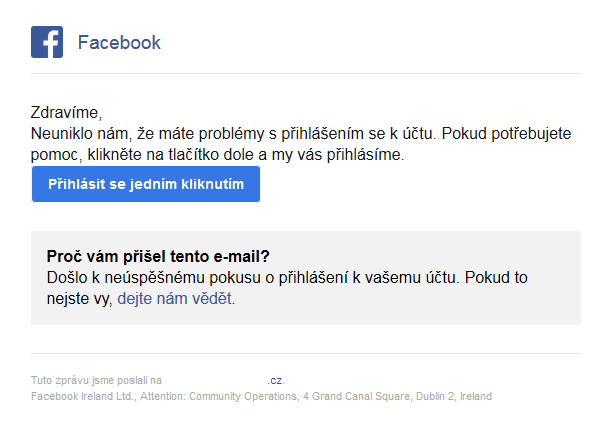Viewport: 612px width, 430px height.
Task: Click the Facebook header title text
Action: 119,42
